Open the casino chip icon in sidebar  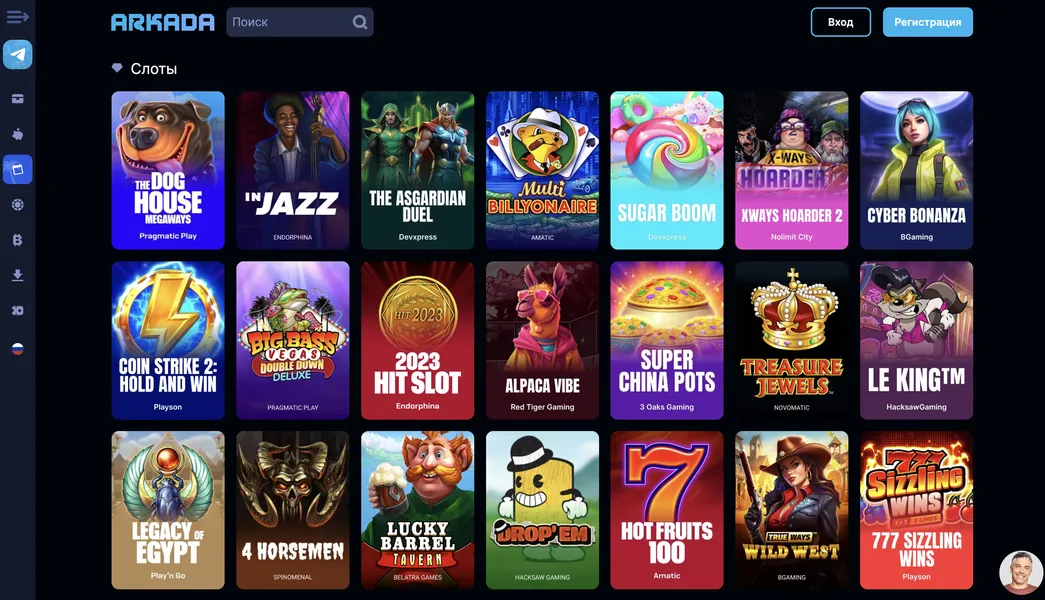tap(17, 205)
